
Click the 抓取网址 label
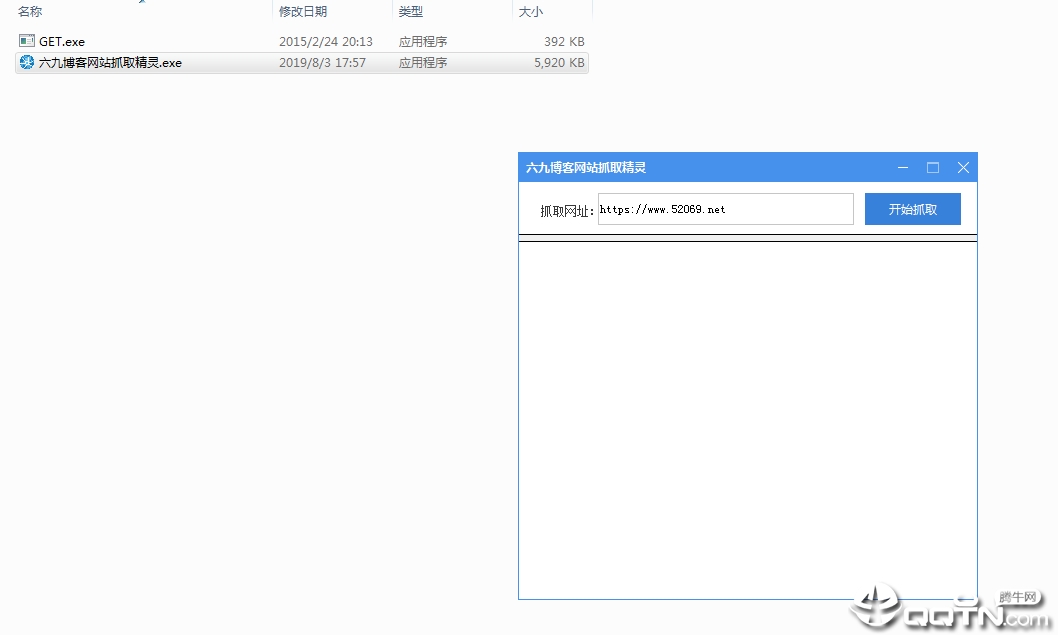(x=567, y=211)
